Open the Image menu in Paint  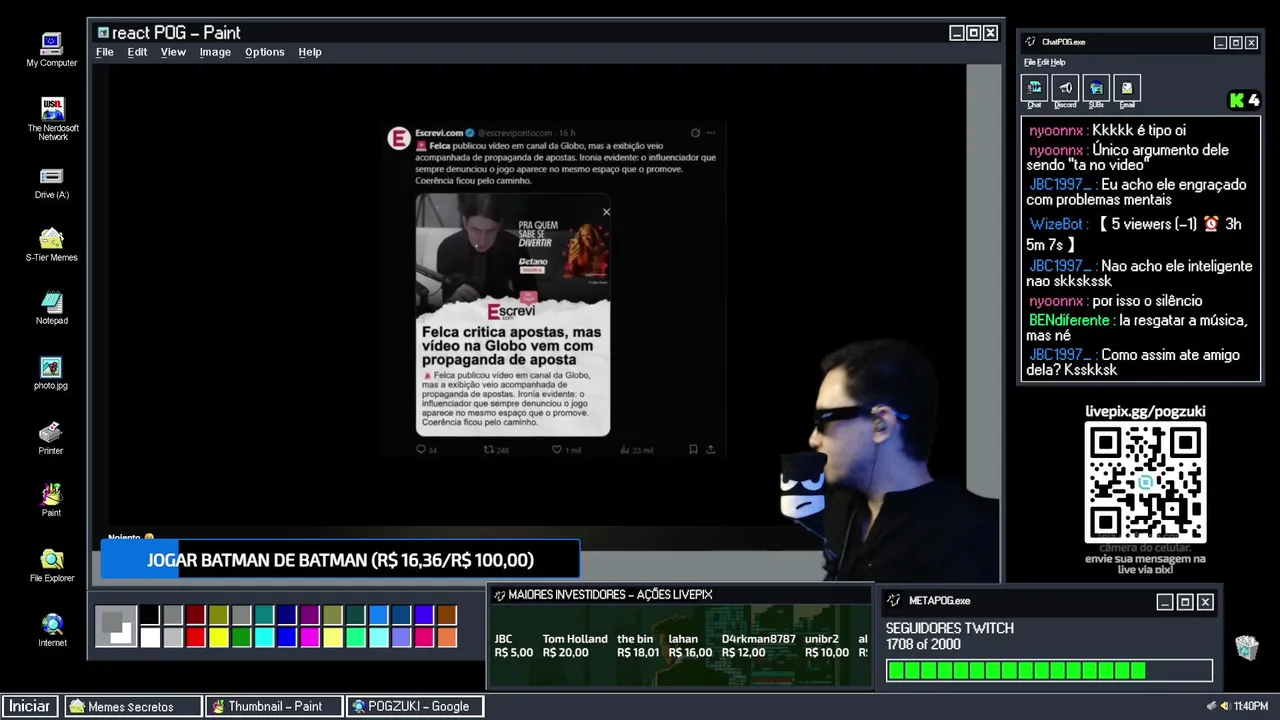[215, 52]
